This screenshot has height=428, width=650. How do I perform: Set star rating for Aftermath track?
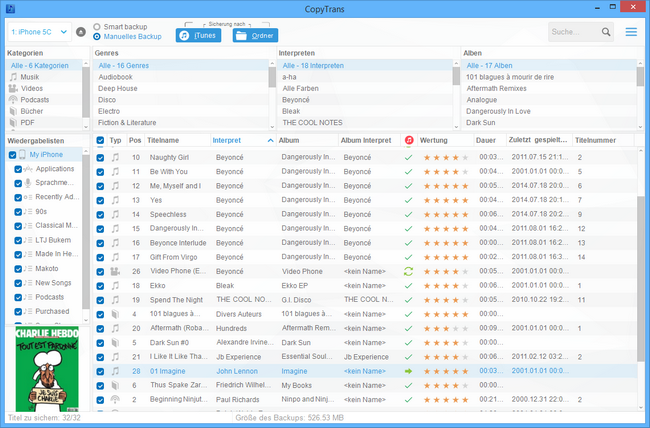click(446, 328)
